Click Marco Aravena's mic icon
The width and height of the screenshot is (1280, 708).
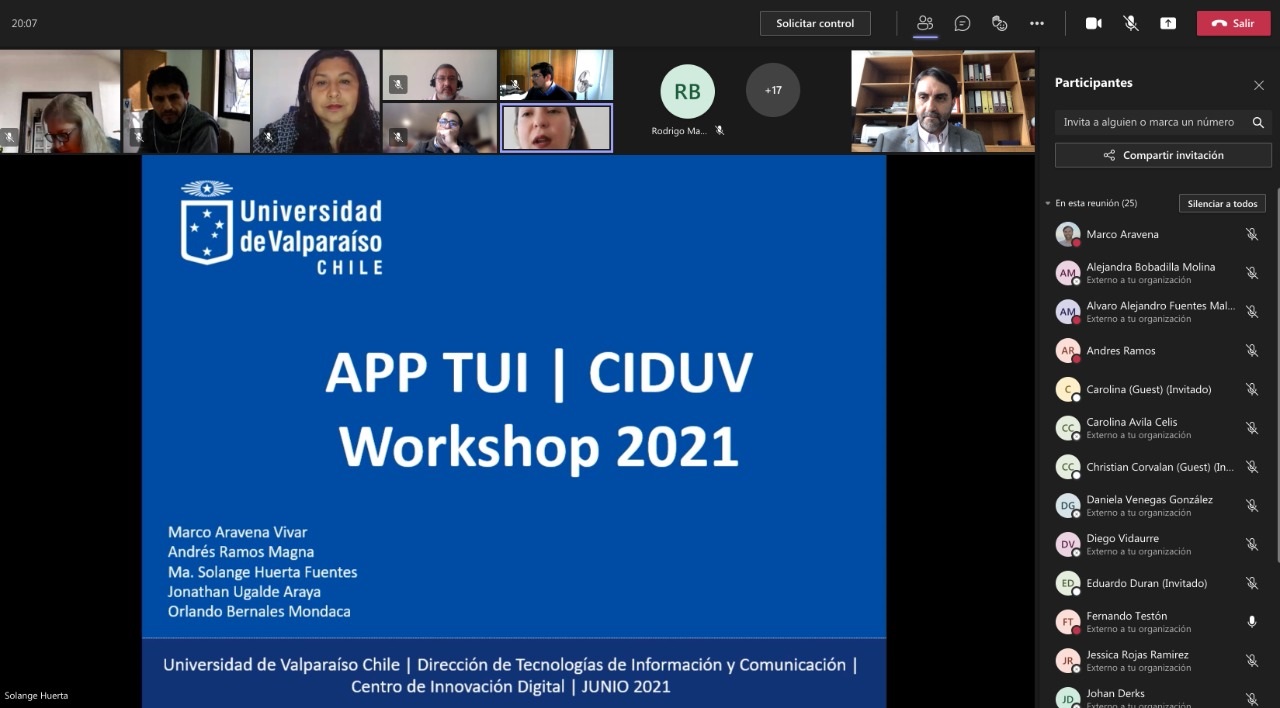coord(1251,234)
